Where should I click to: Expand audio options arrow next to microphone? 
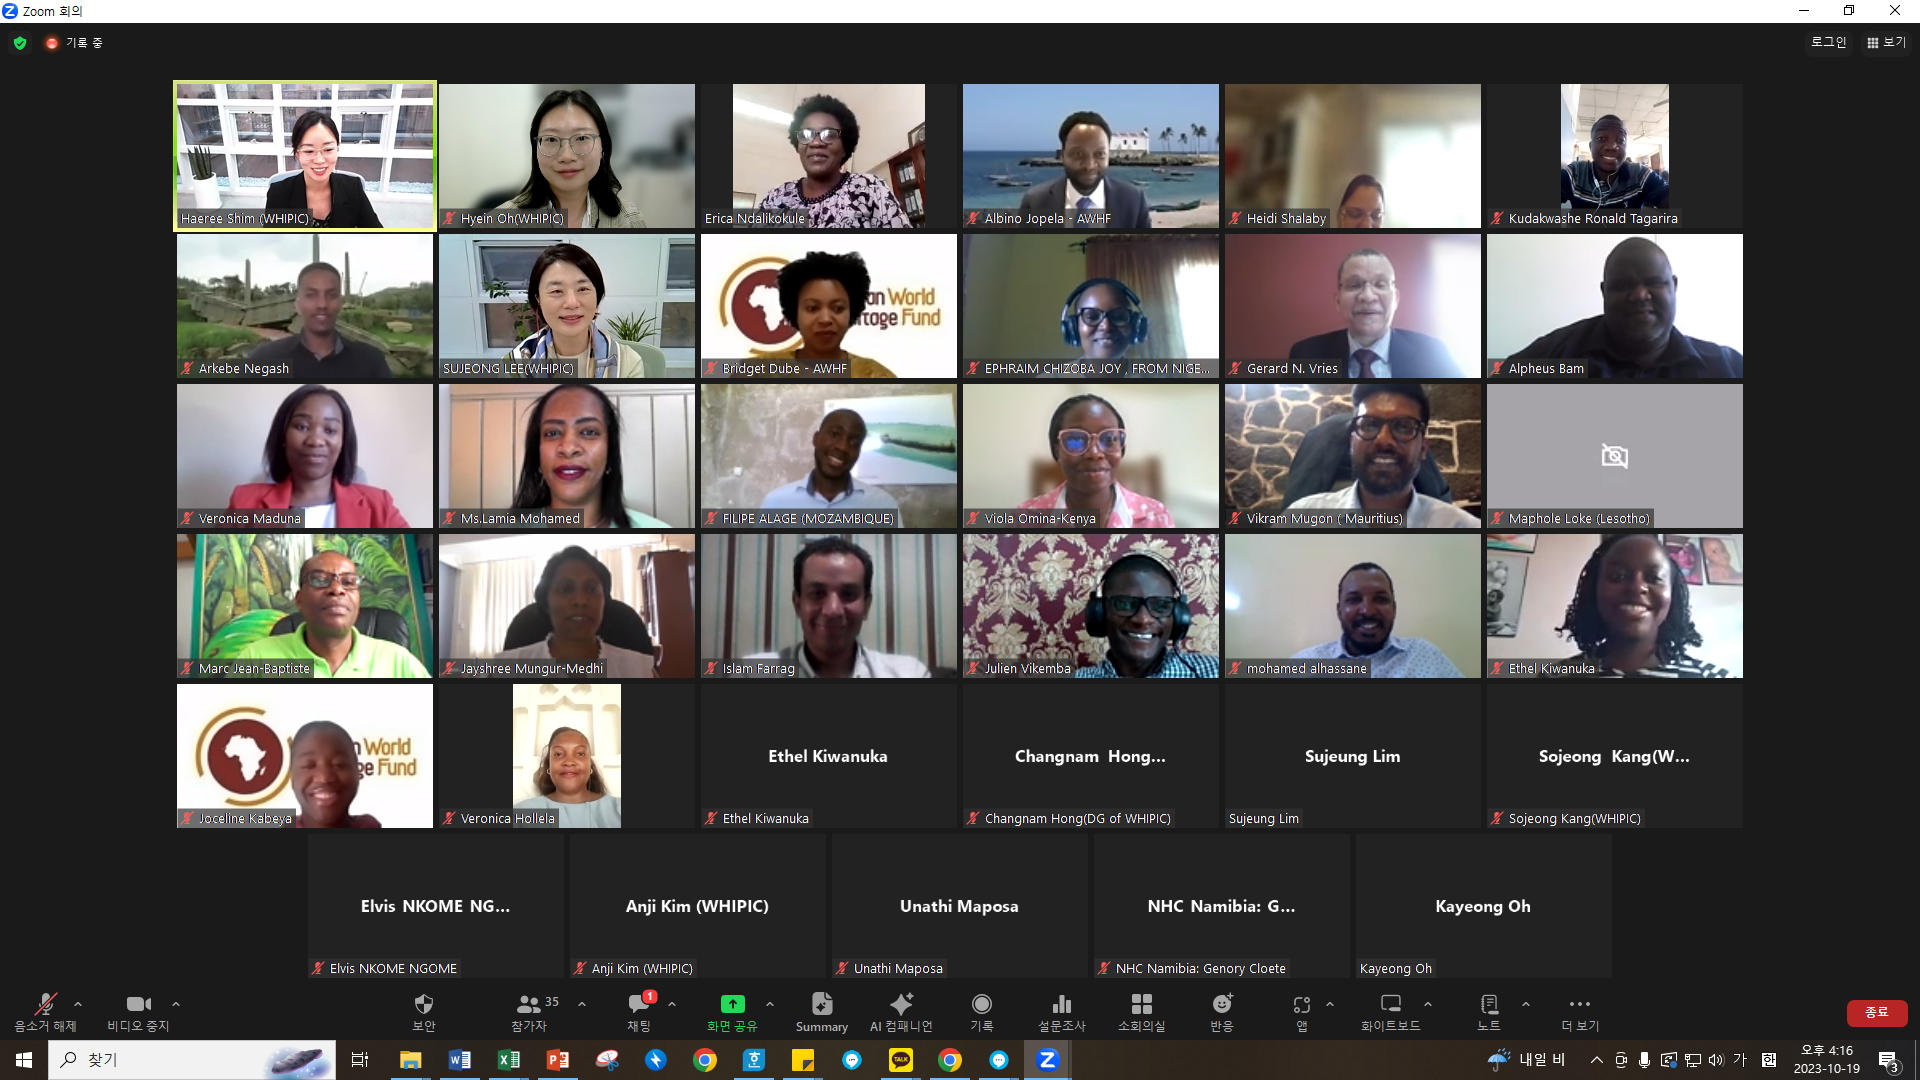[78, 1003]
